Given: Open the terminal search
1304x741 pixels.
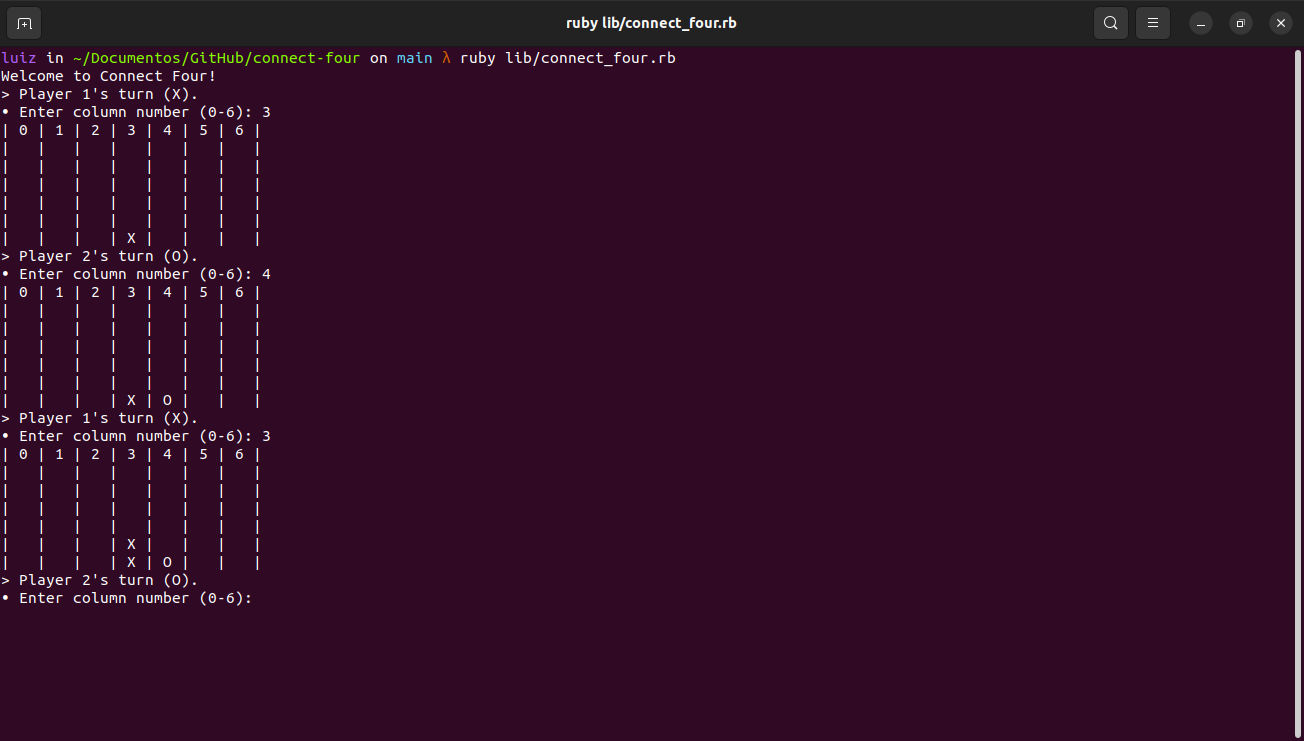Looking at the screenshot, I should click(1111, 23).
